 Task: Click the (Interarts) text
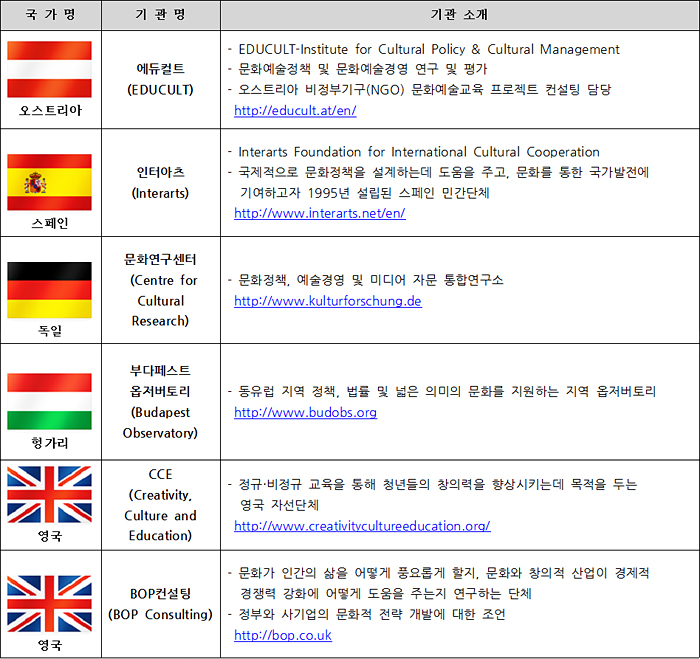(160, 193)
